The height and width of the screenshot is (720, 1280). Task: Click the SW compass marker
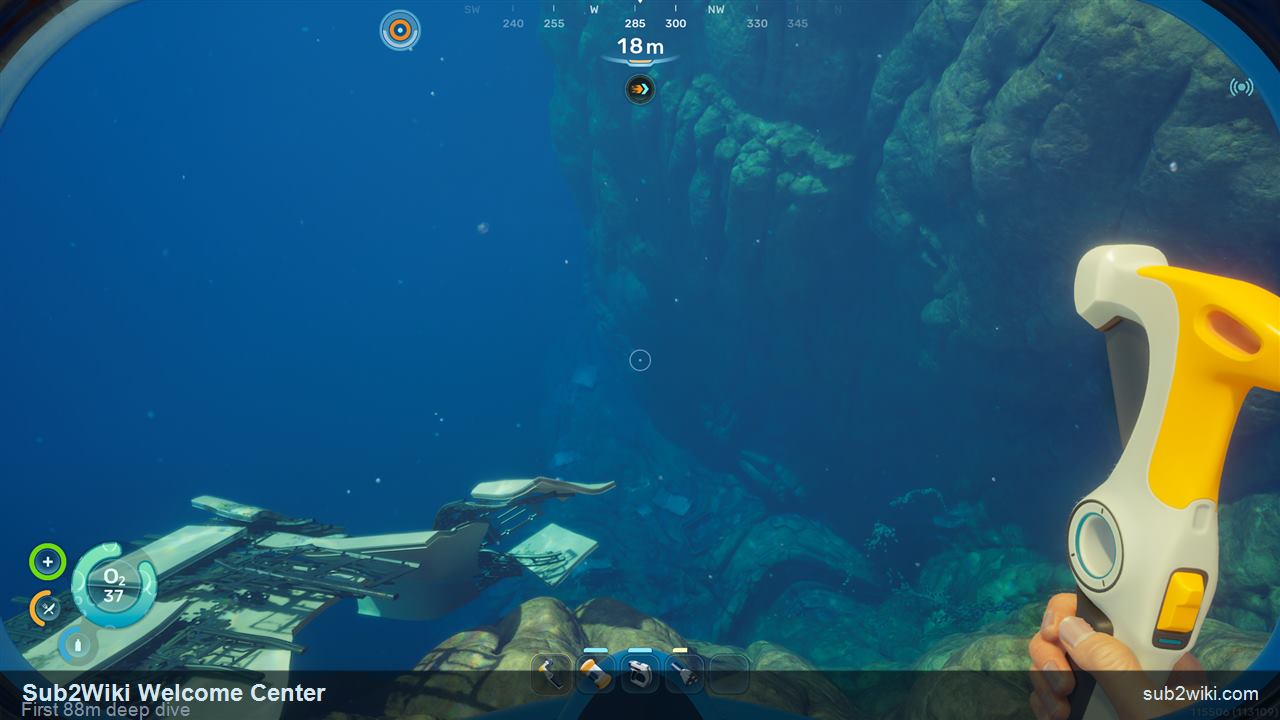click(472, 10)
